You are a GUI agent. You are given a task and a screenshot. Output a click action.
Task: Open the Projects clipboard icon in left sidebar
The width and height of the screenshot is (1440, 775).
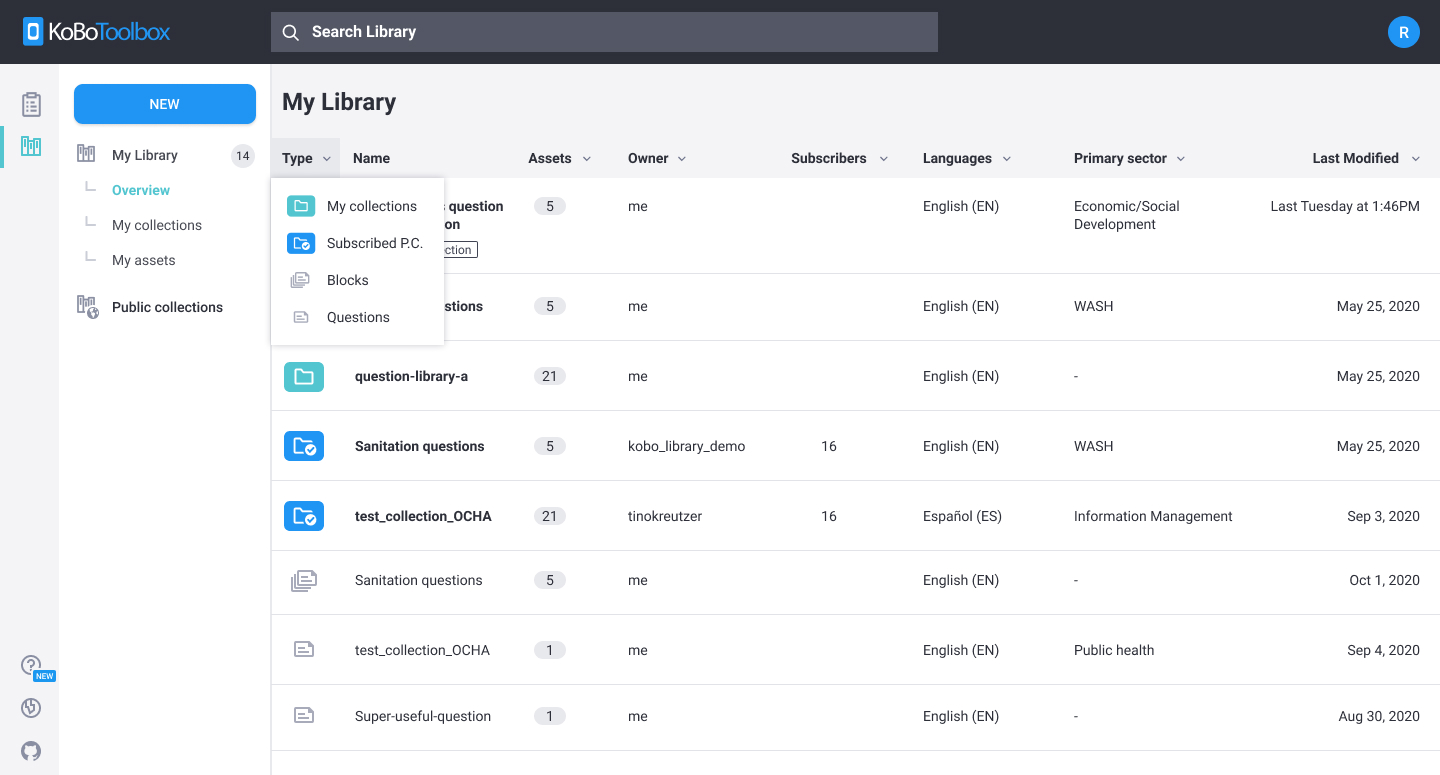pos(31,104)
